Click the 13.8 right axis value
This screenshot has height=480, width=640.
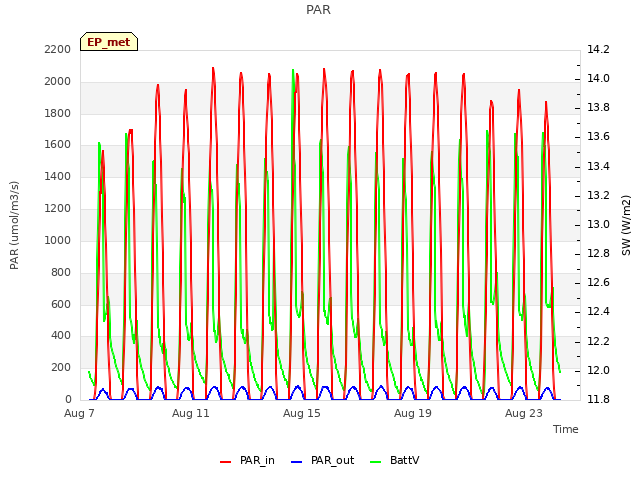tap(598, 107)
